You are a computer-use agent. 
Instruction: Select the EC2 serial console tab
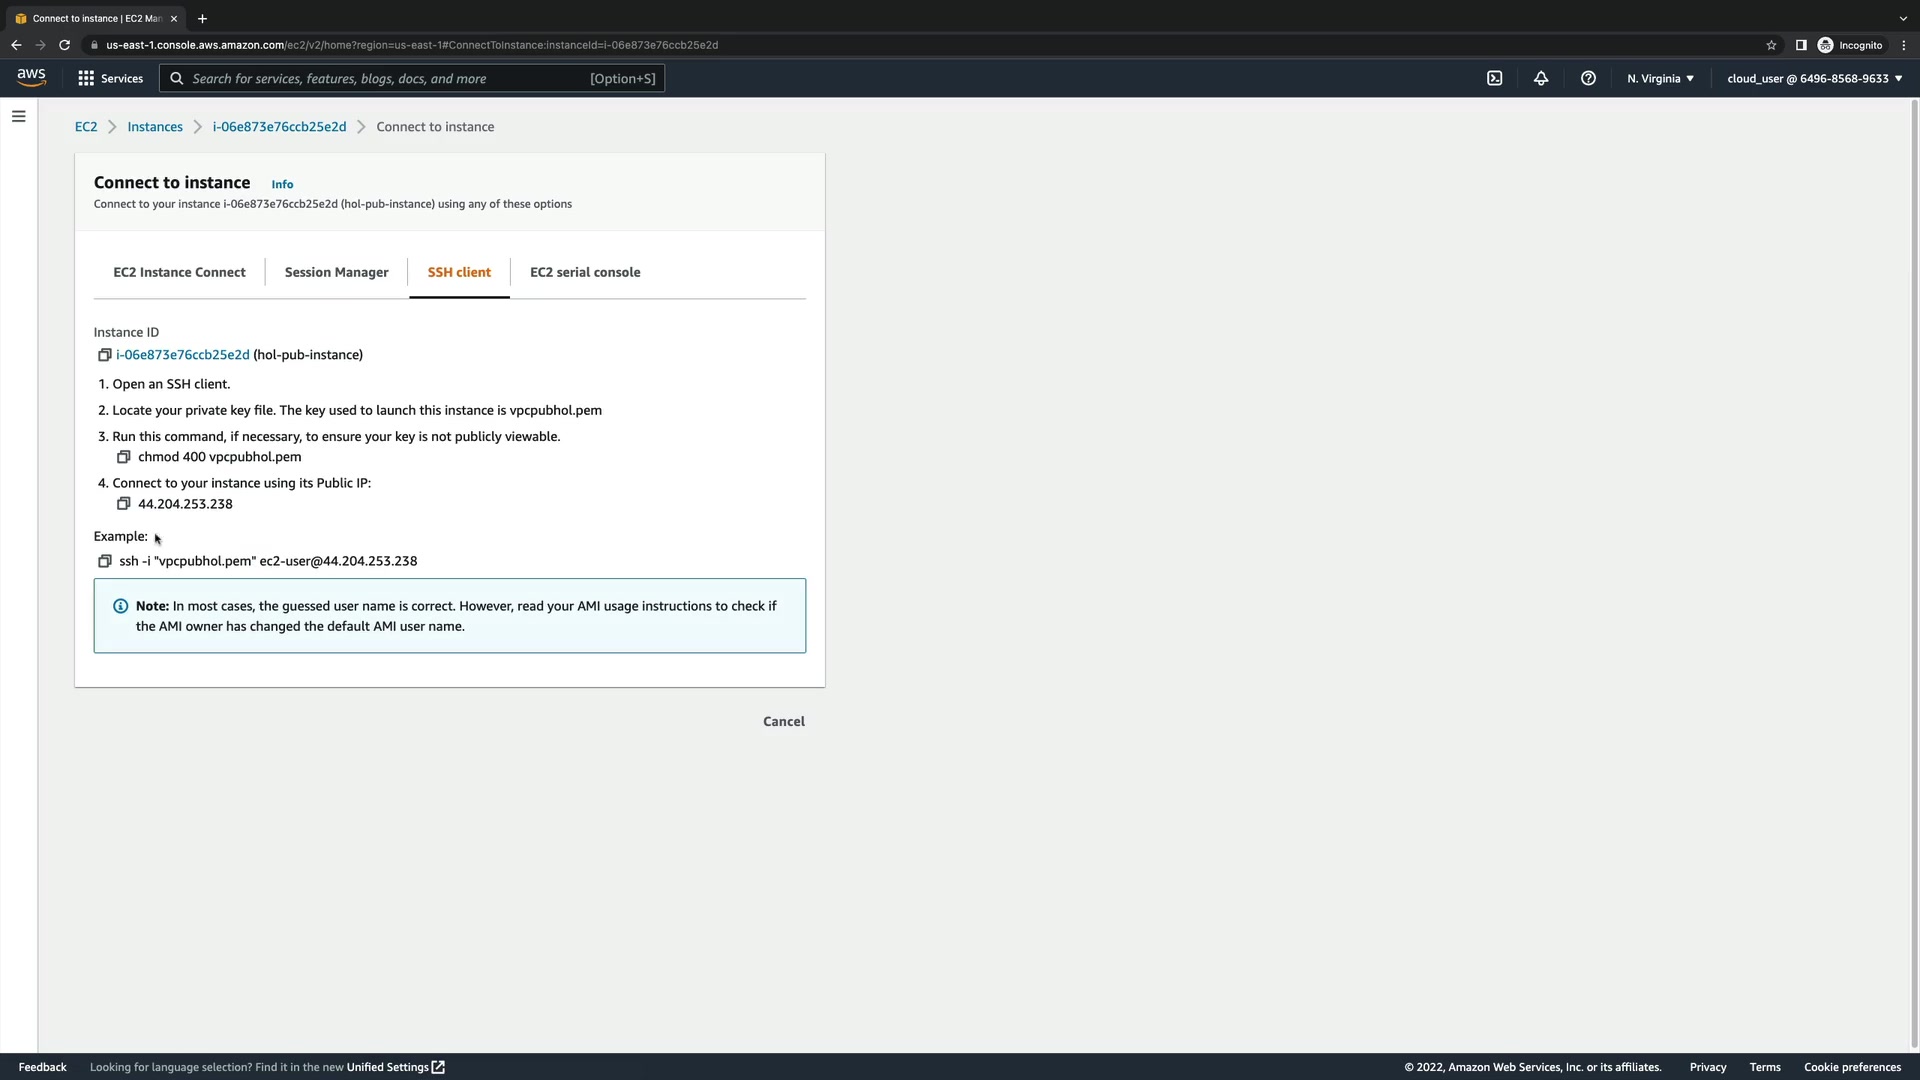point(585,272)
